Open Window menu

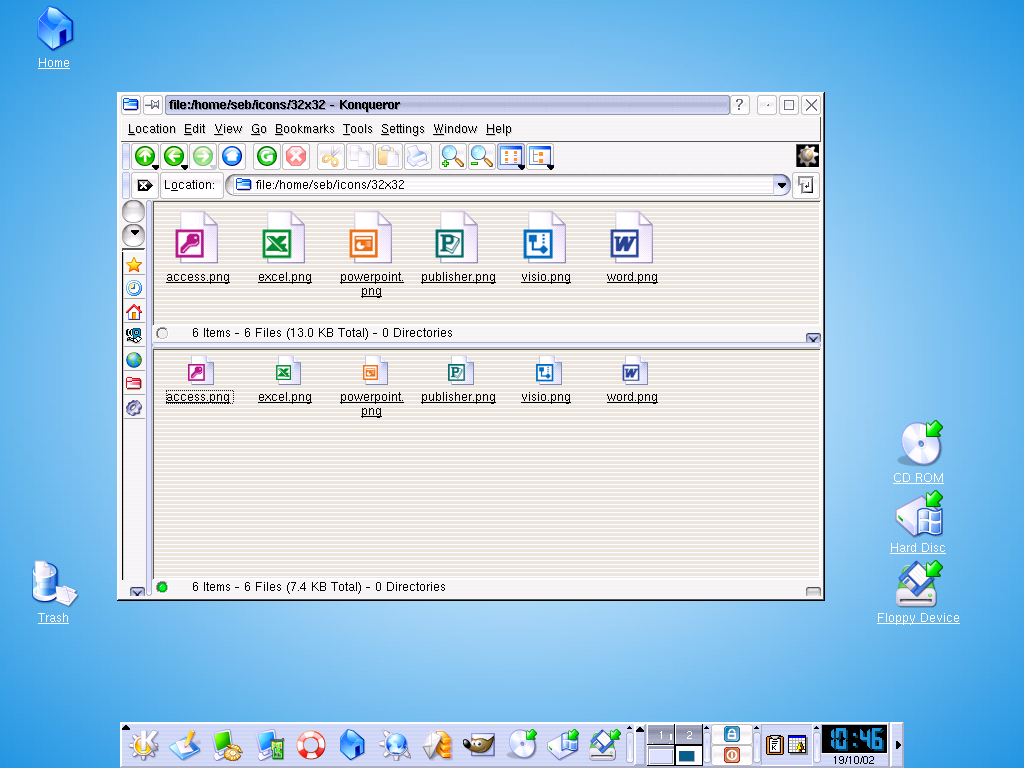click(x=455, y=129)
